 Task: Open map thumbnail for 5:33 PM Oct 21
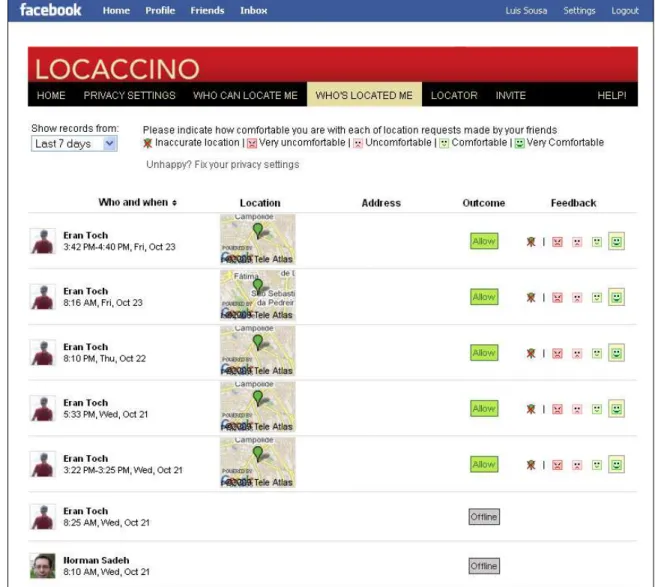pyautogui.click(x=258, y=407)
